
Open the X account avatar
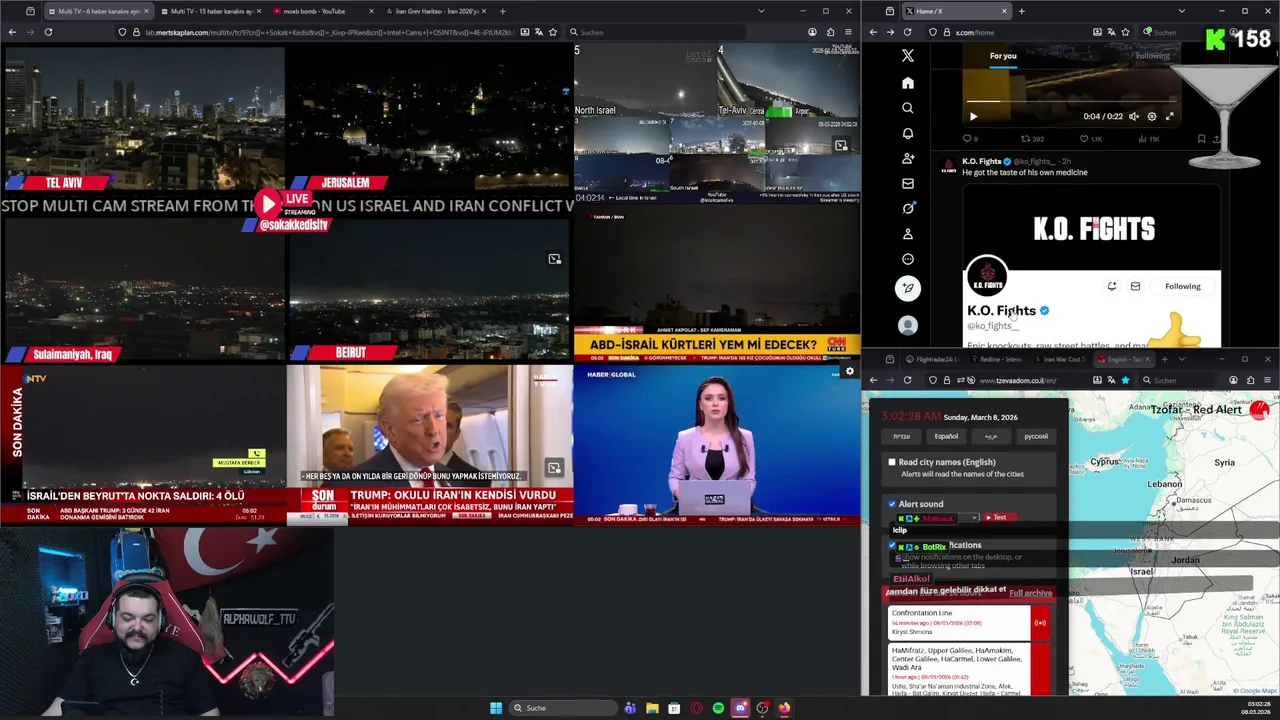[x=908, y=325]
